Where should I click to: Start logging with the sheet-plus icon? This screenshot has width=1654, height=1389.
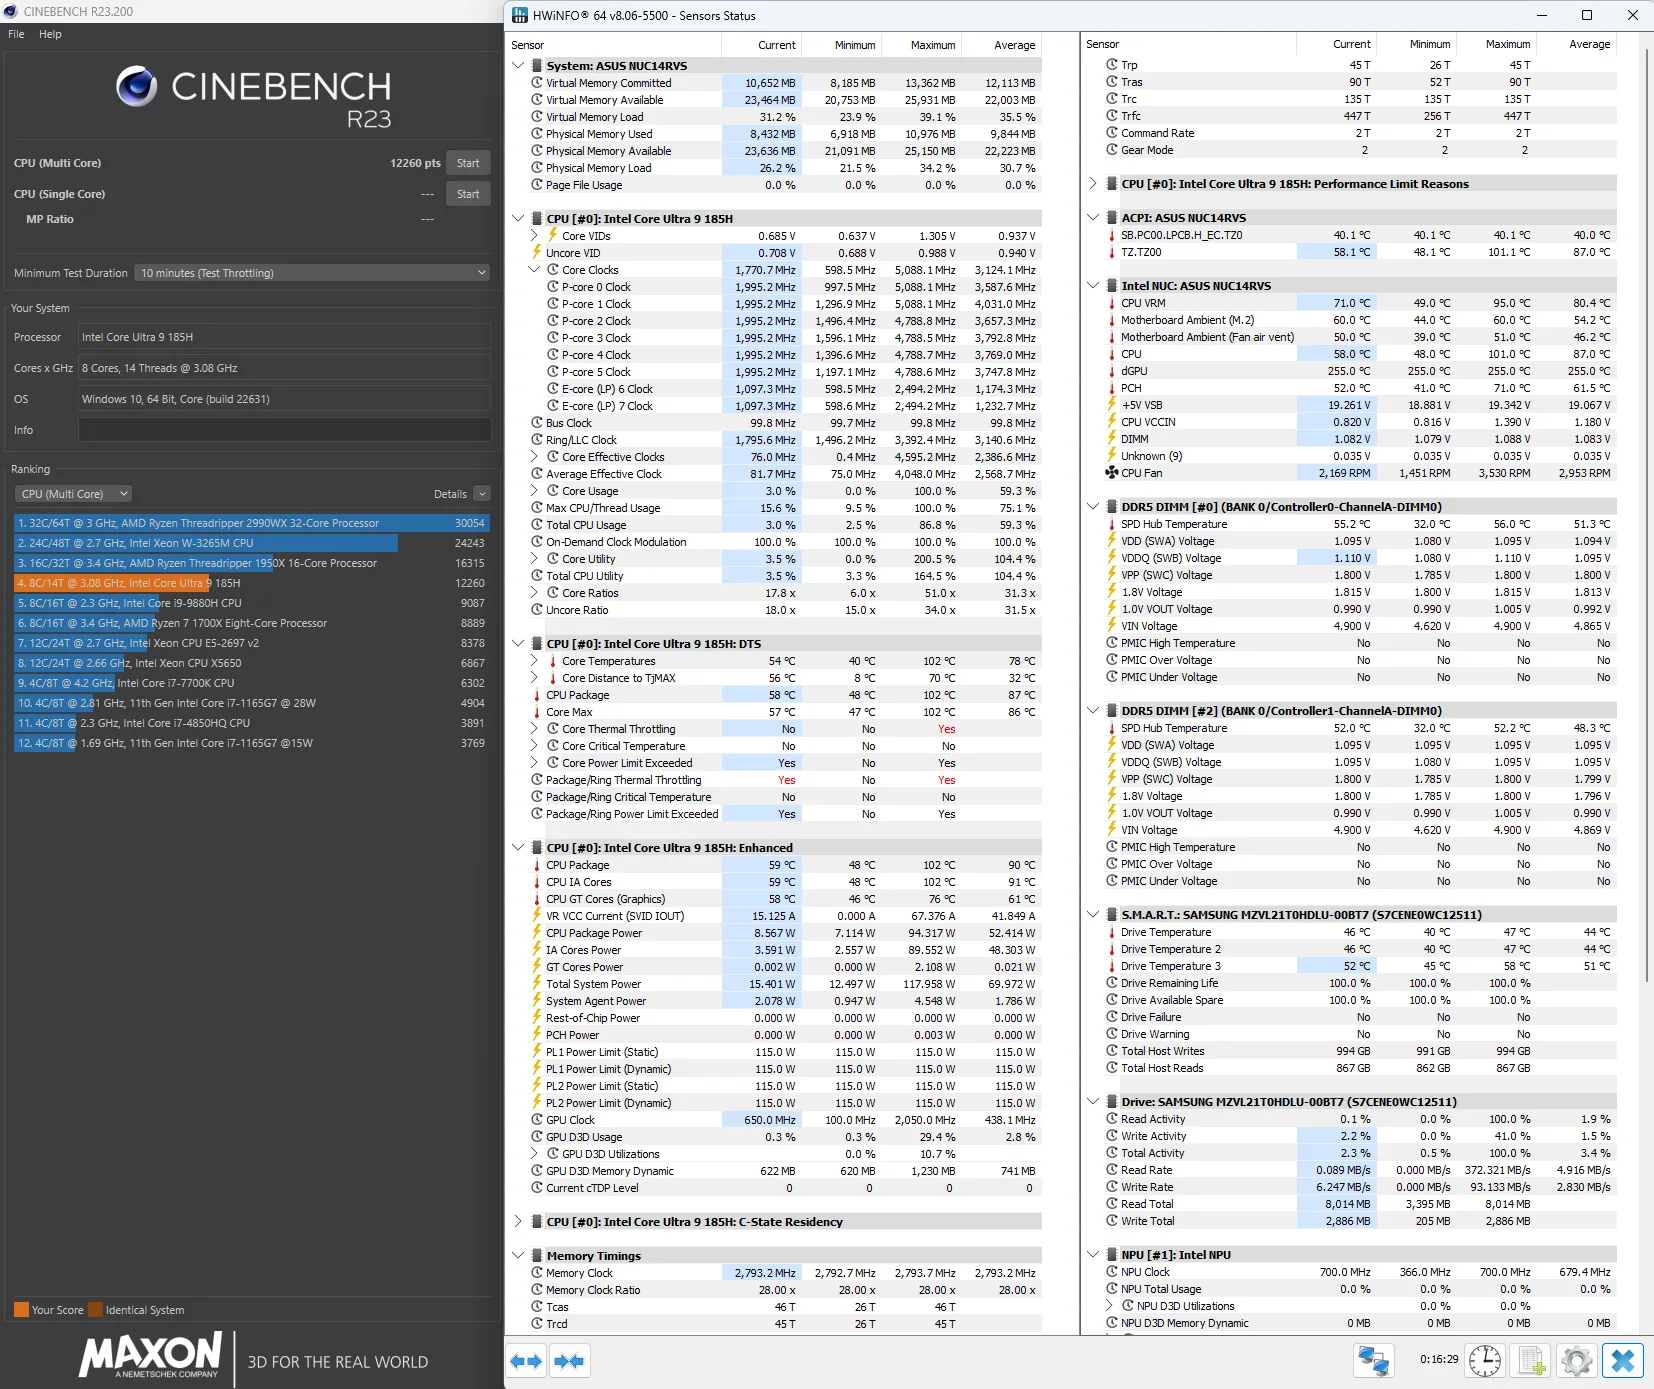point(1532,1361)
